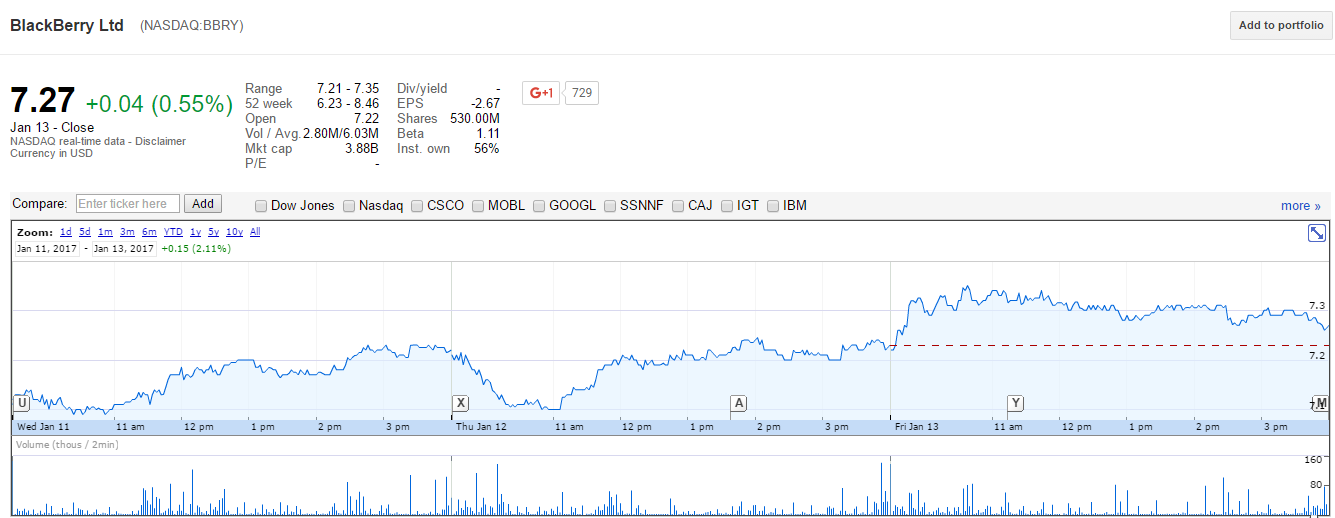This screenshot has height=518, width=1335.
Task: Click the EPS value -2.67
Action: [x=486, y=104]
